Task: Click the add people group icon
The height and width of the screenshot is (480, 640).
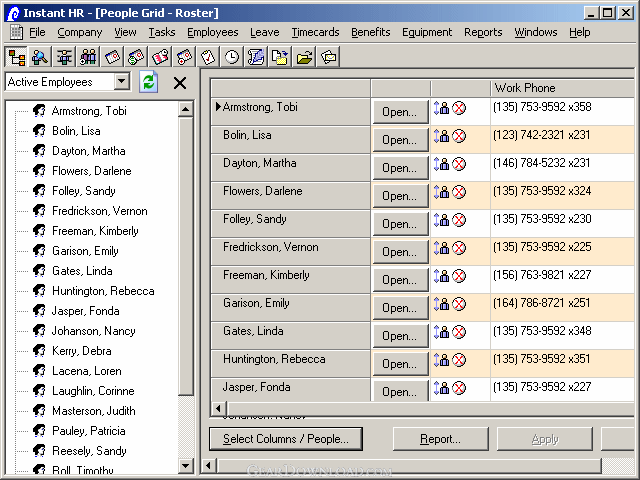Action: [x=88, y=57]
